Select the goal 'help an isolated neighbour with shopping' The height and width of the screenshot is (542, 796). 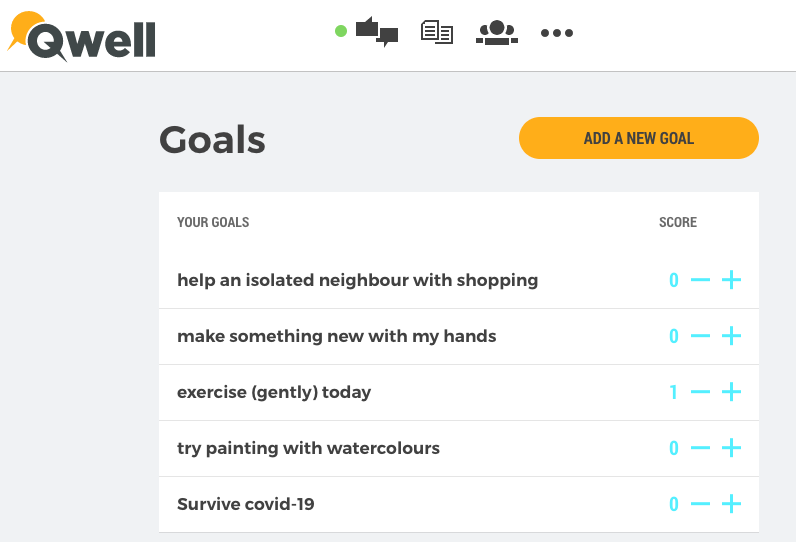357,280
